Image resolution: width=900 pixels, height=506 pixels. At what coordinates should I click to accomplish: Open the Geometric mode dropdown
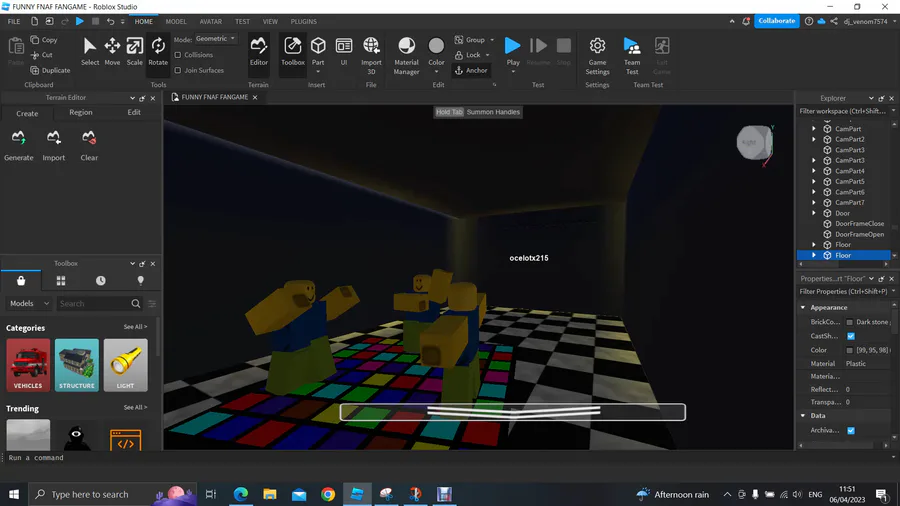tap(215, 39)
